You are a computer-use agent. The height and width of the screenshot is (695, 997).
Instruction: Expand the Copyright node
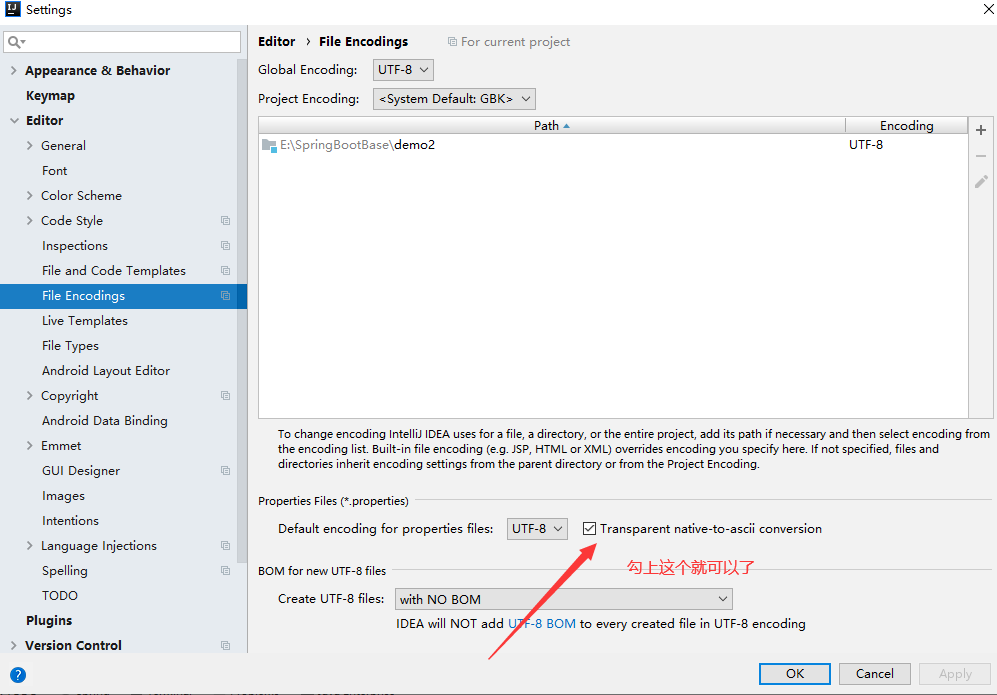pos(29,396)
